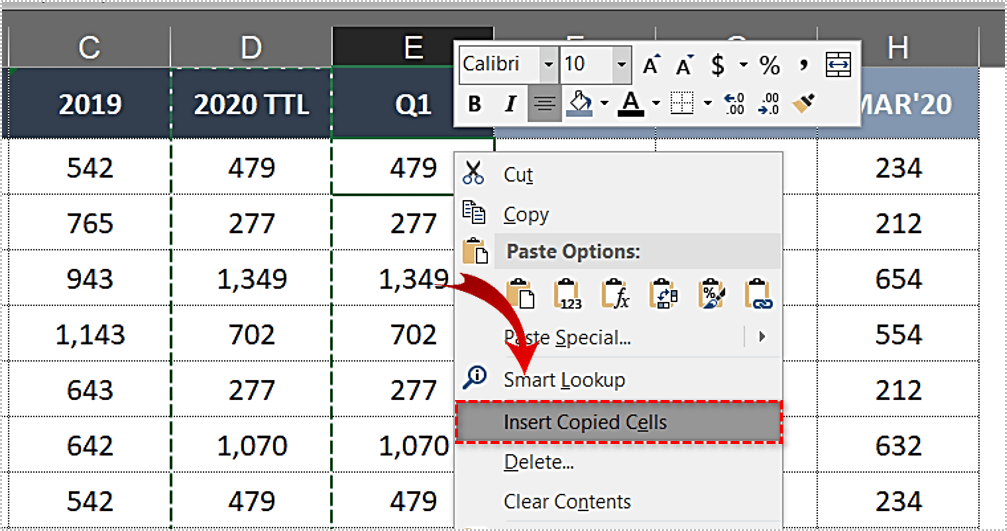Open the Borders dropdown arrow
The width and height of the screenshot is (1007, 531).
(707, 103)
